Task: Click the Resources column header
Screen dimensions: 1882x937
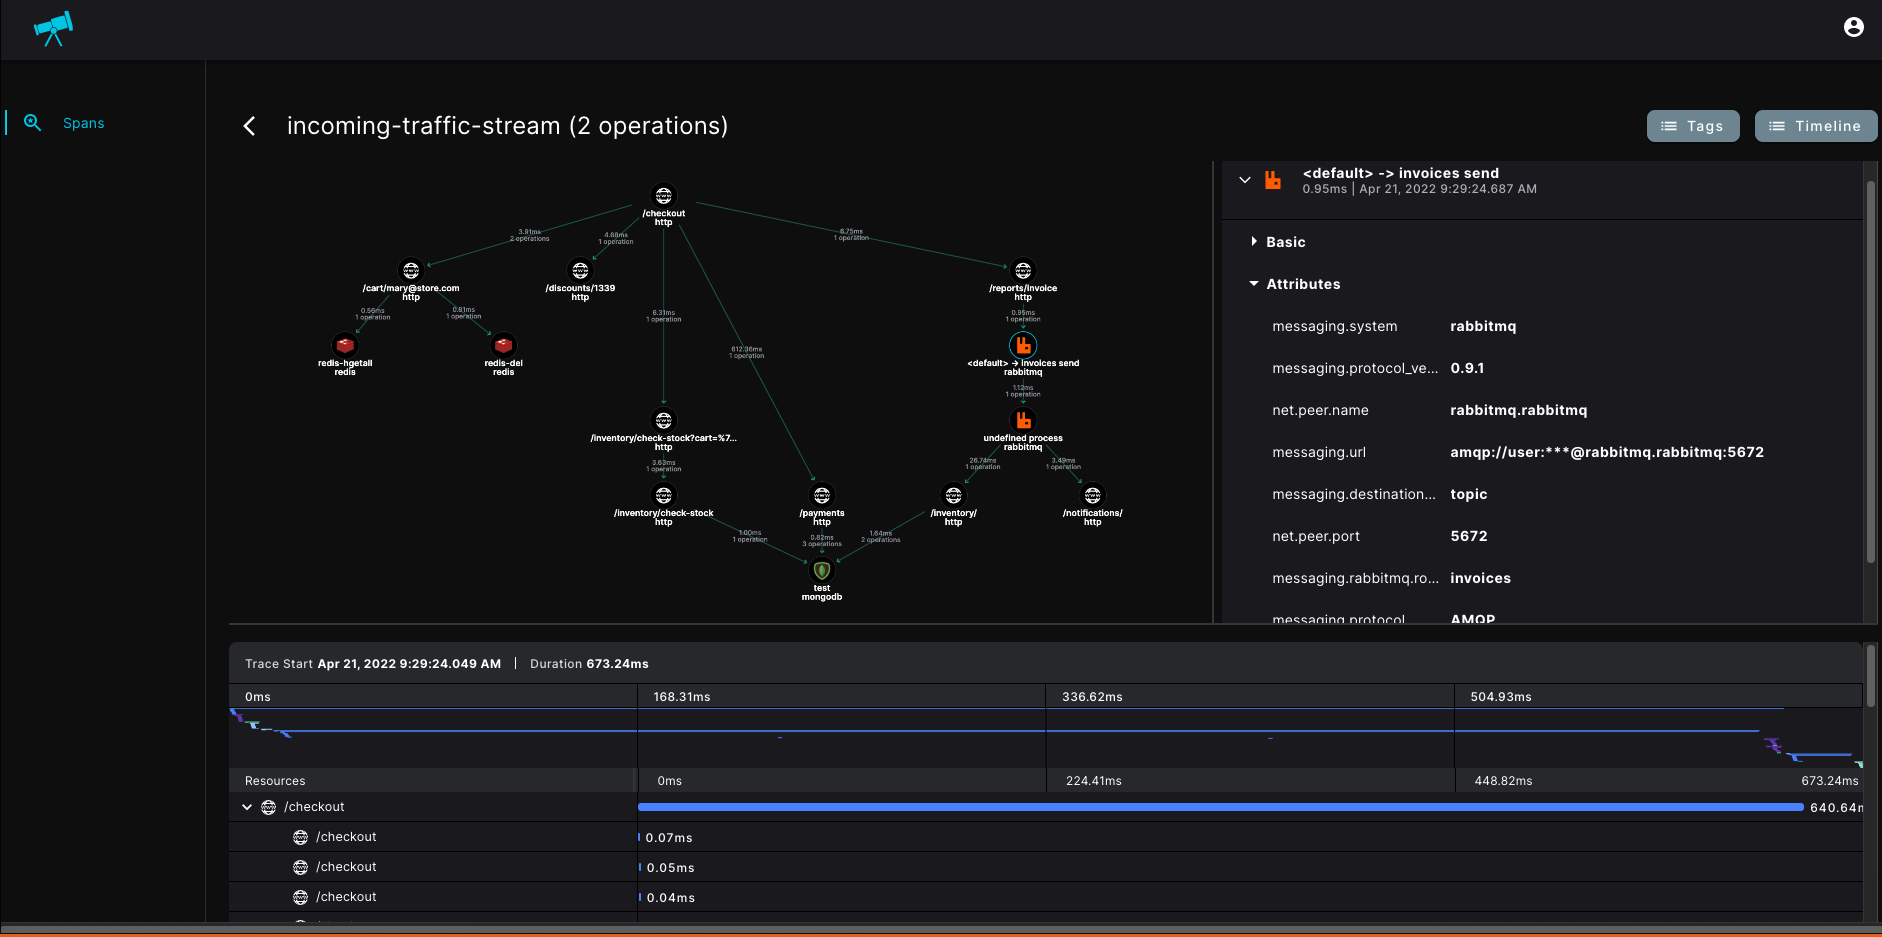Action: [275, 781]
